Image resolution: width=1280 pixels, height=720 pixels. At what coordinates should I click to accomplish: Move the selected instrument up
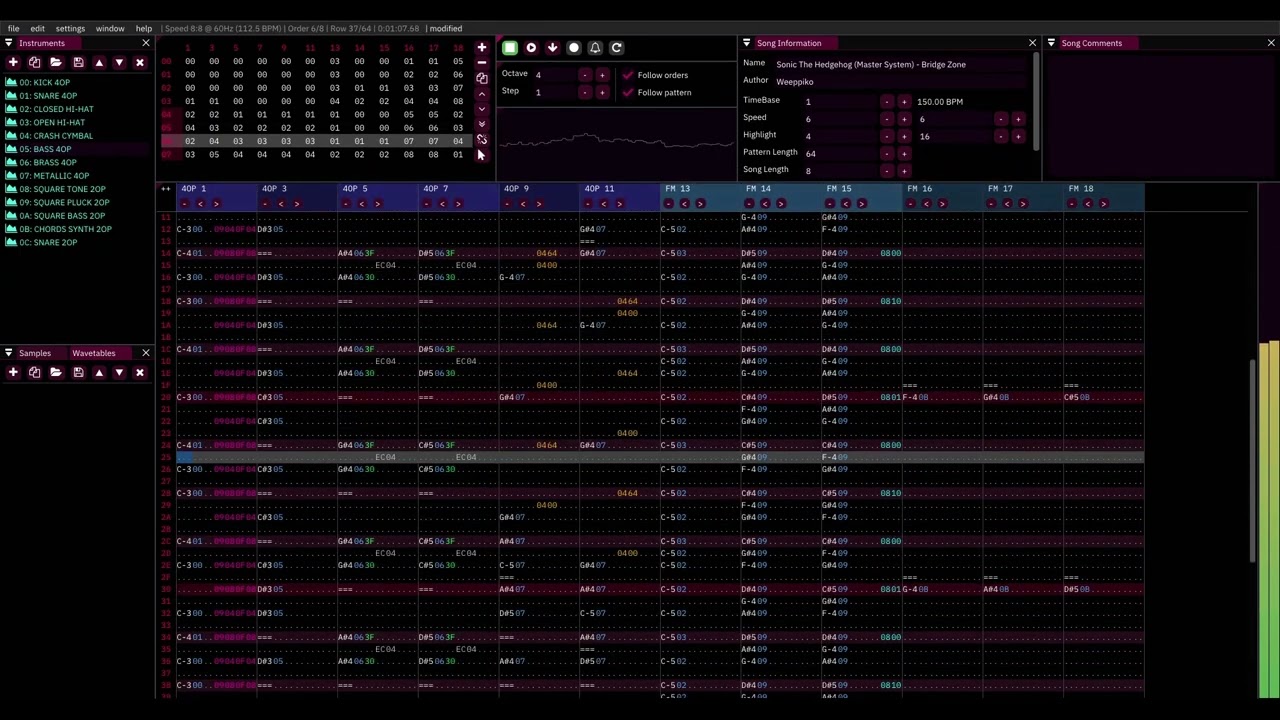tap(99, 63)
